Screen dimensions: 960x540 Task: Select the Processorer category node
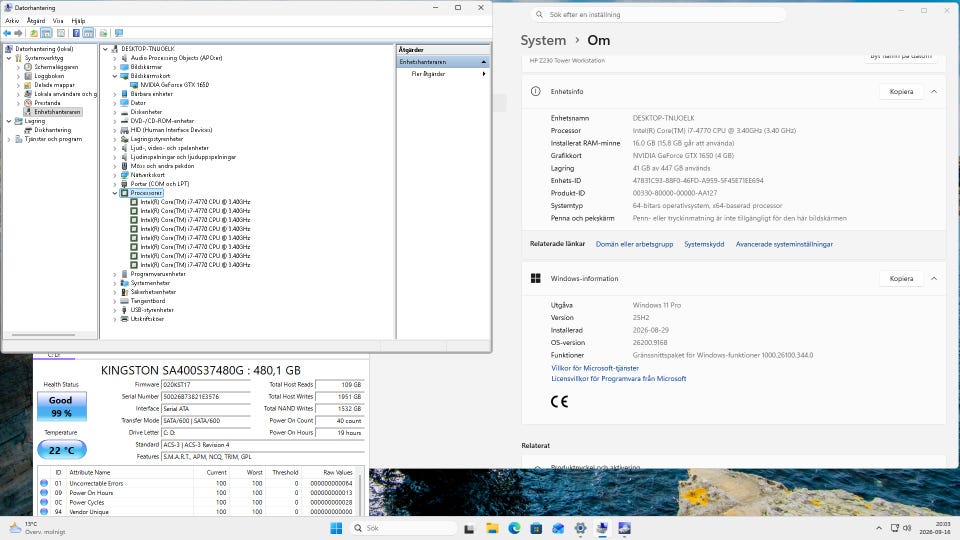pos(146,193)
